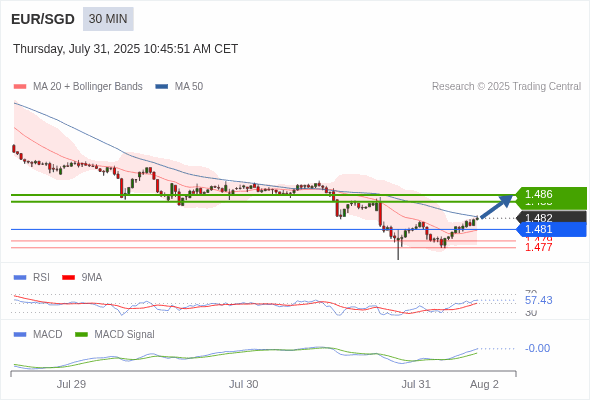Click the blue upward trend arrow
This screenshot has width=590, height=400.
click(x=497, y=207)
